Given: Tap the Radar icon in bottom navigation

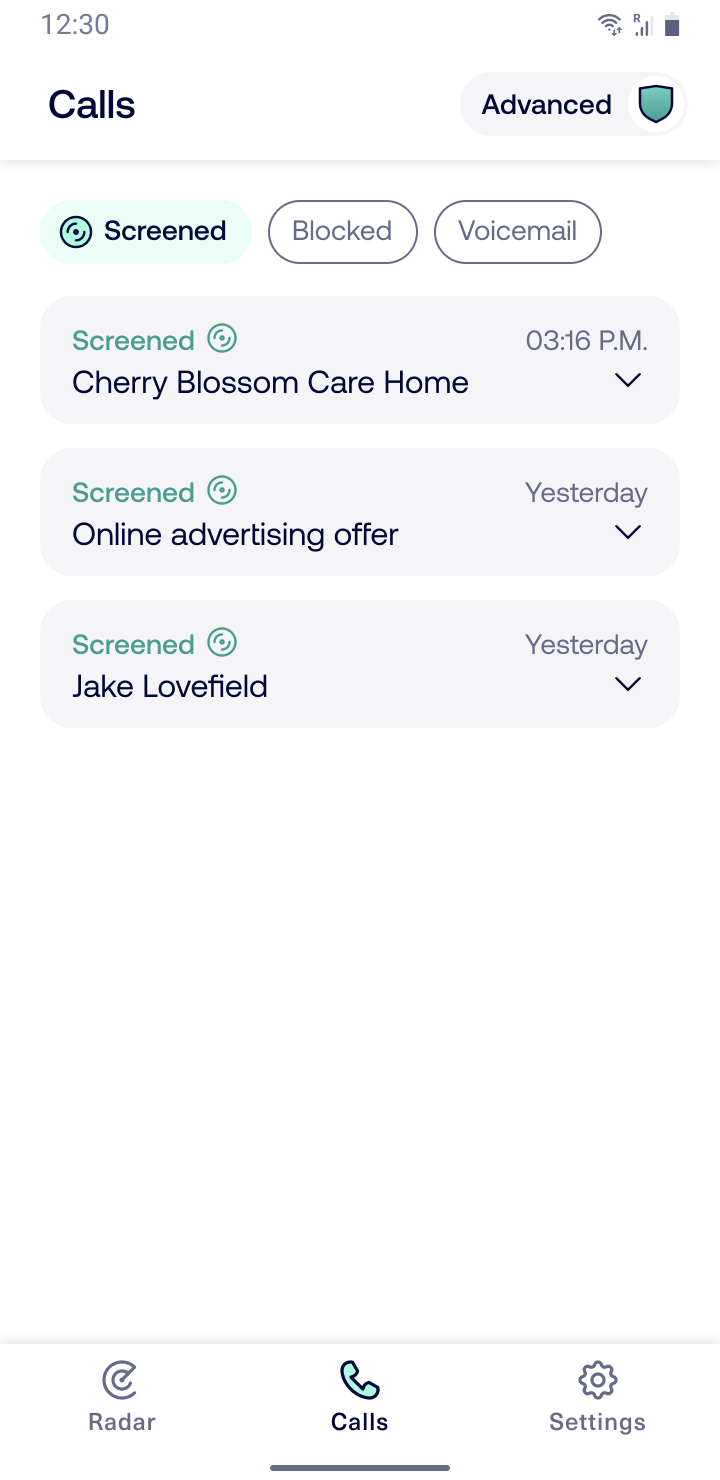Looking at the screenshot, I should point(121,1381).
